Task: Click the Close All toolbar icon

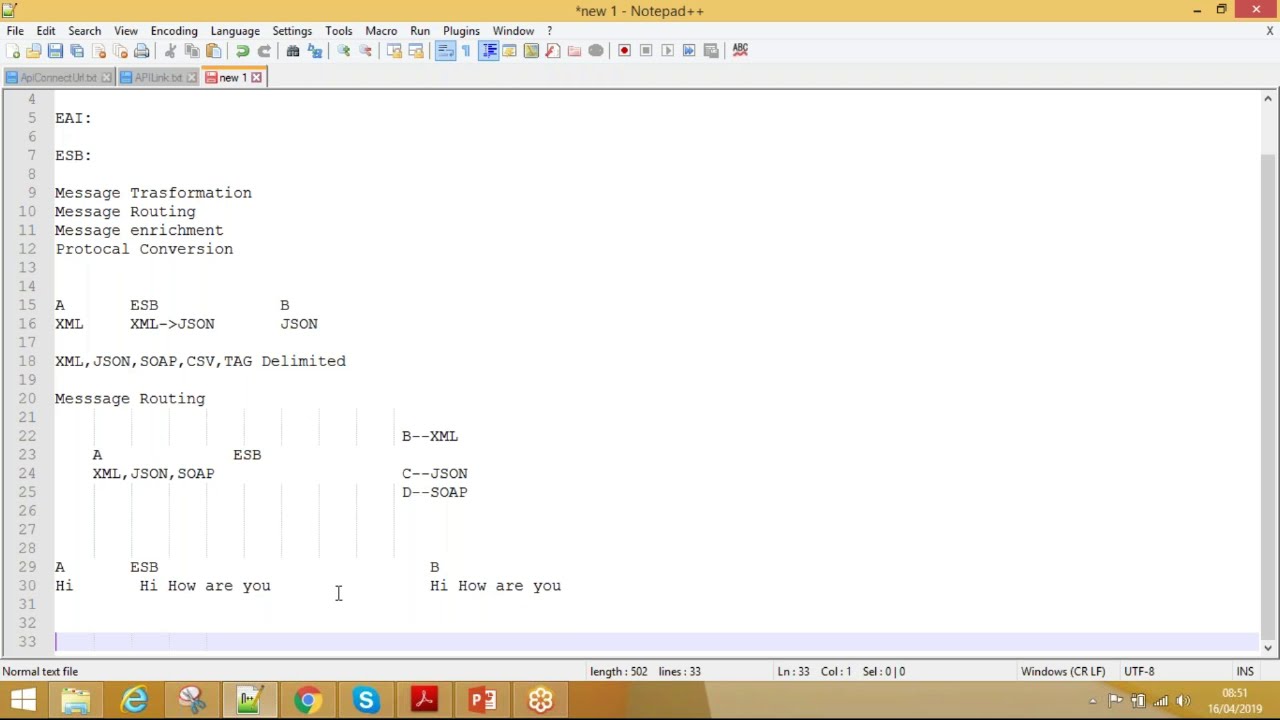Action: pyautogui.click(x=120, y=50)
